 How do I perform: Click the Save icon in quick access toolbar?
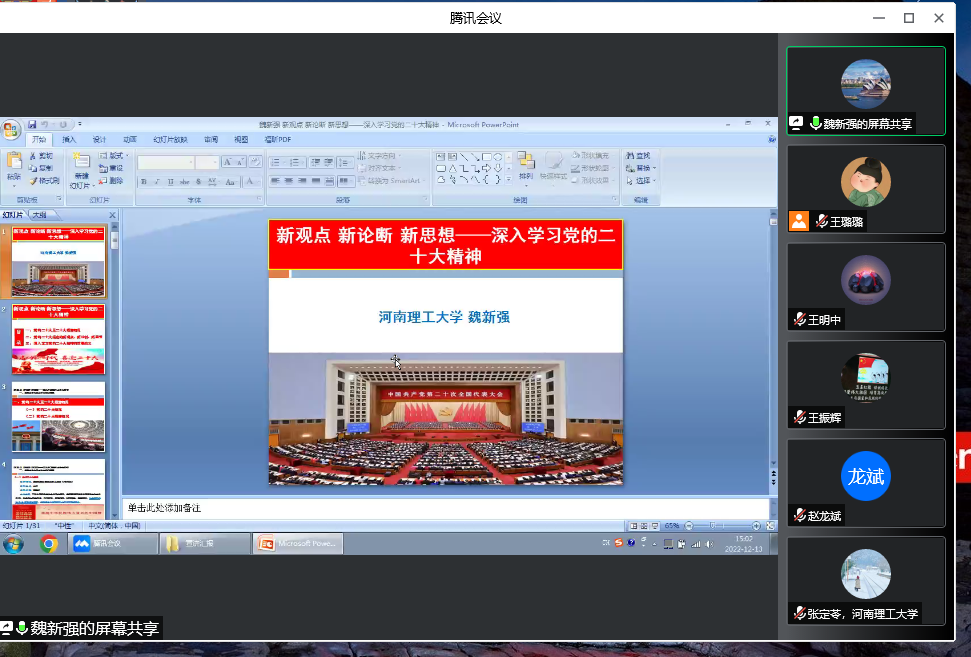coord(32,124)
